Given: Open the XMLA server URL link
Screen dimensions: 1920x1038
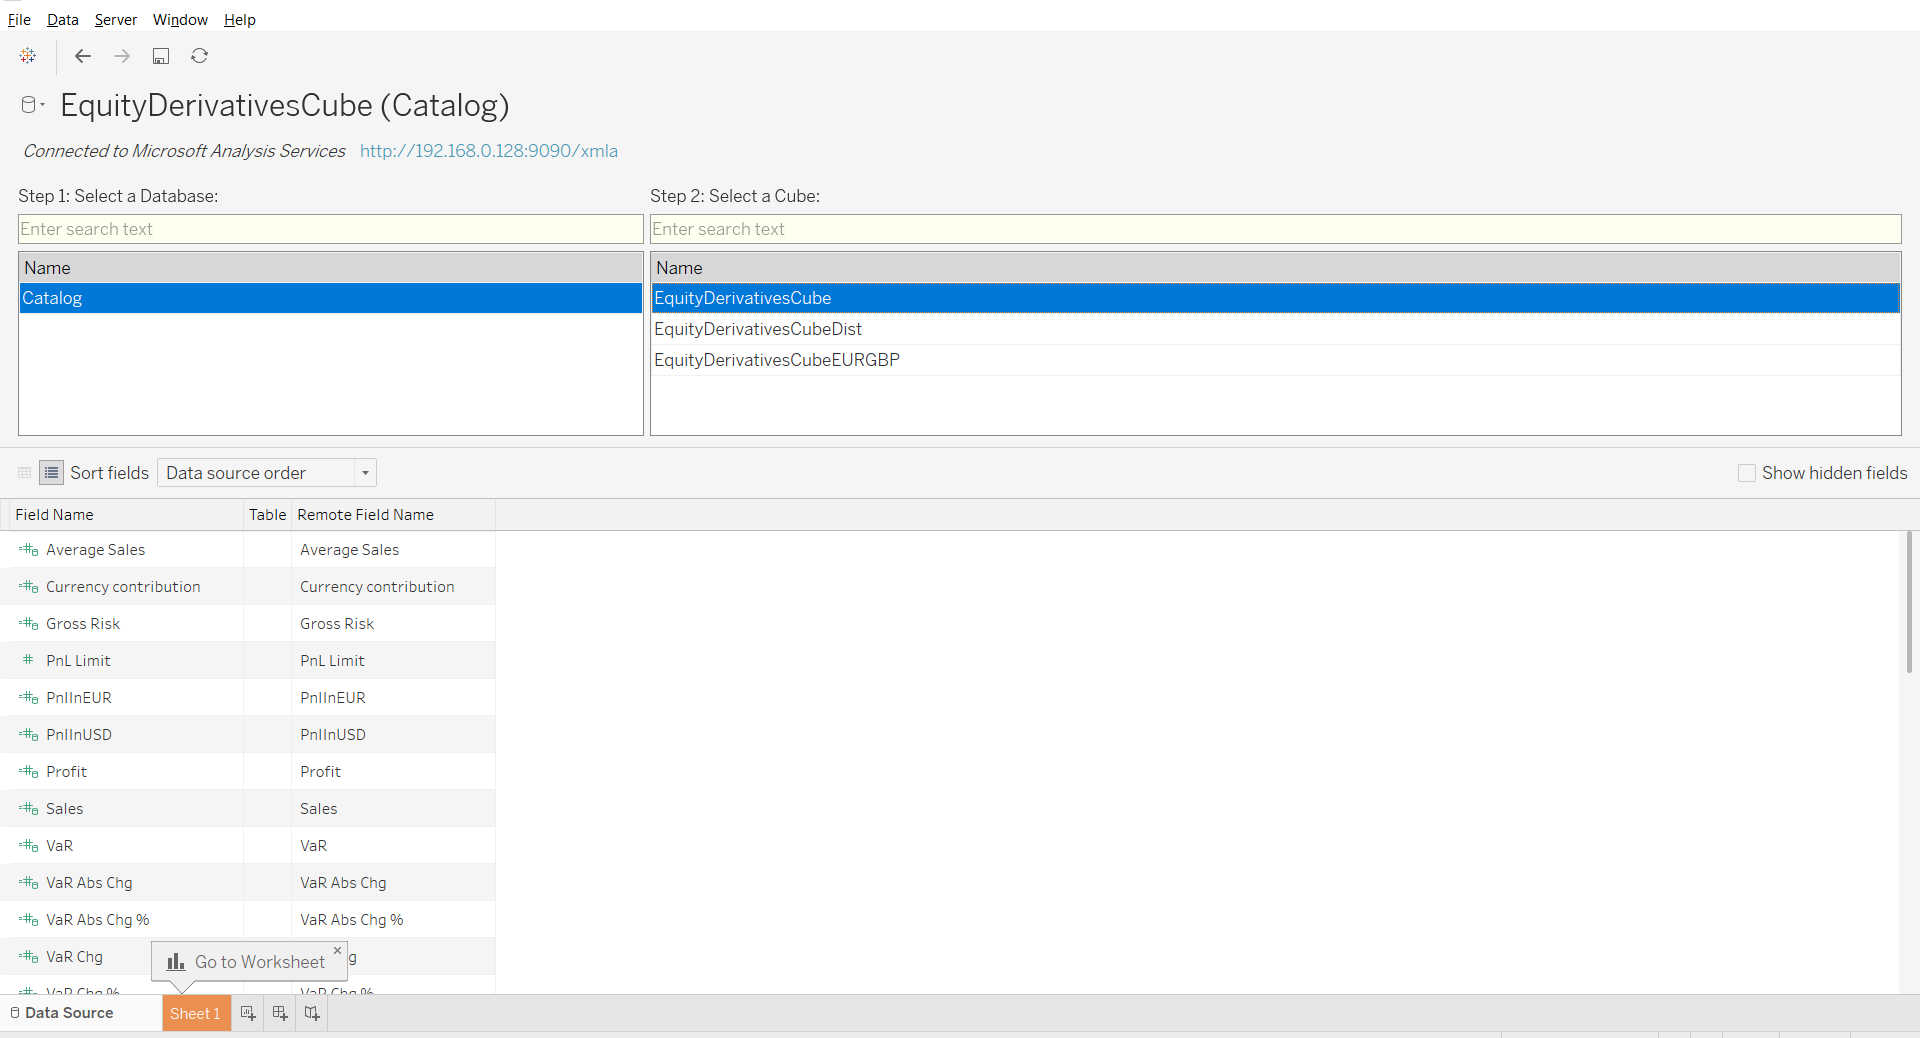Looking at the screenshot, I should click(488, 151).
